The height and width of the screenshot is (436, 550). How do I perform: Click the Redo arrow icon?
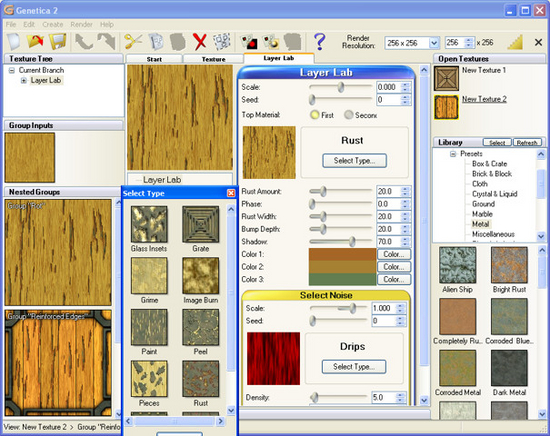(107, 42)
